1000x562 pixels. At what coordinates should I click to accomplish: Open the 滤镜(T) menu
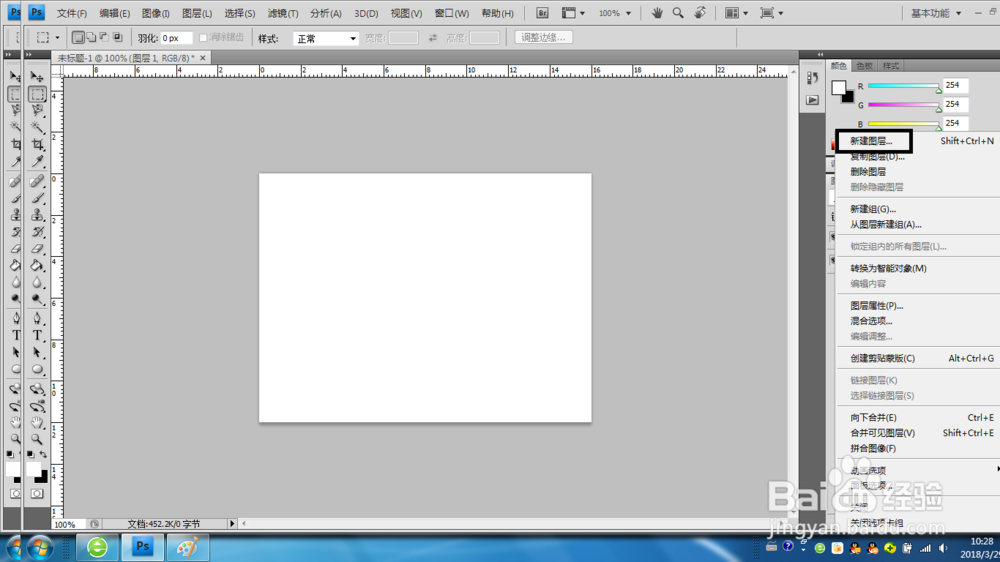[283, 13]
